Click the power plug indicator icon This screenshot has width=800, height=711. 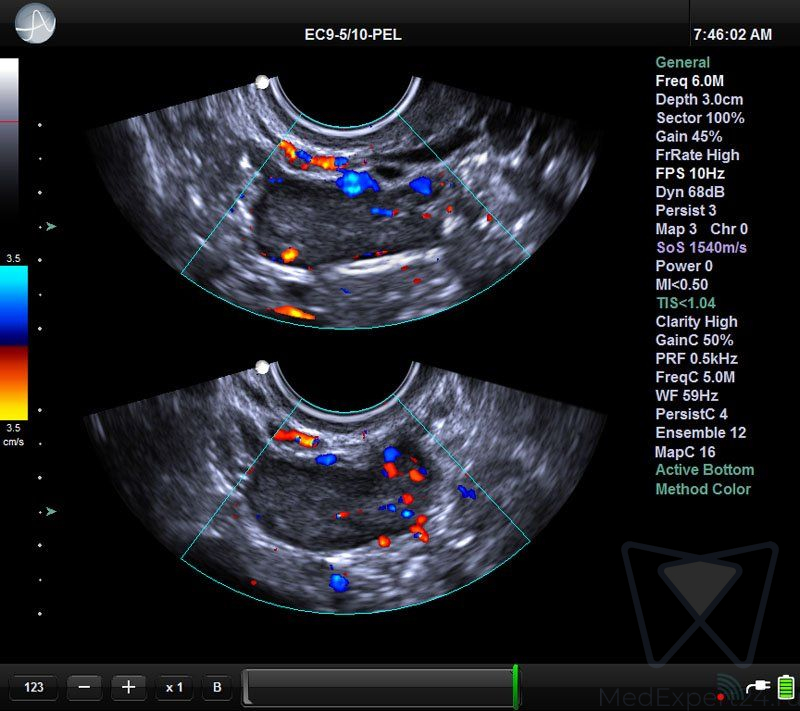759,688
